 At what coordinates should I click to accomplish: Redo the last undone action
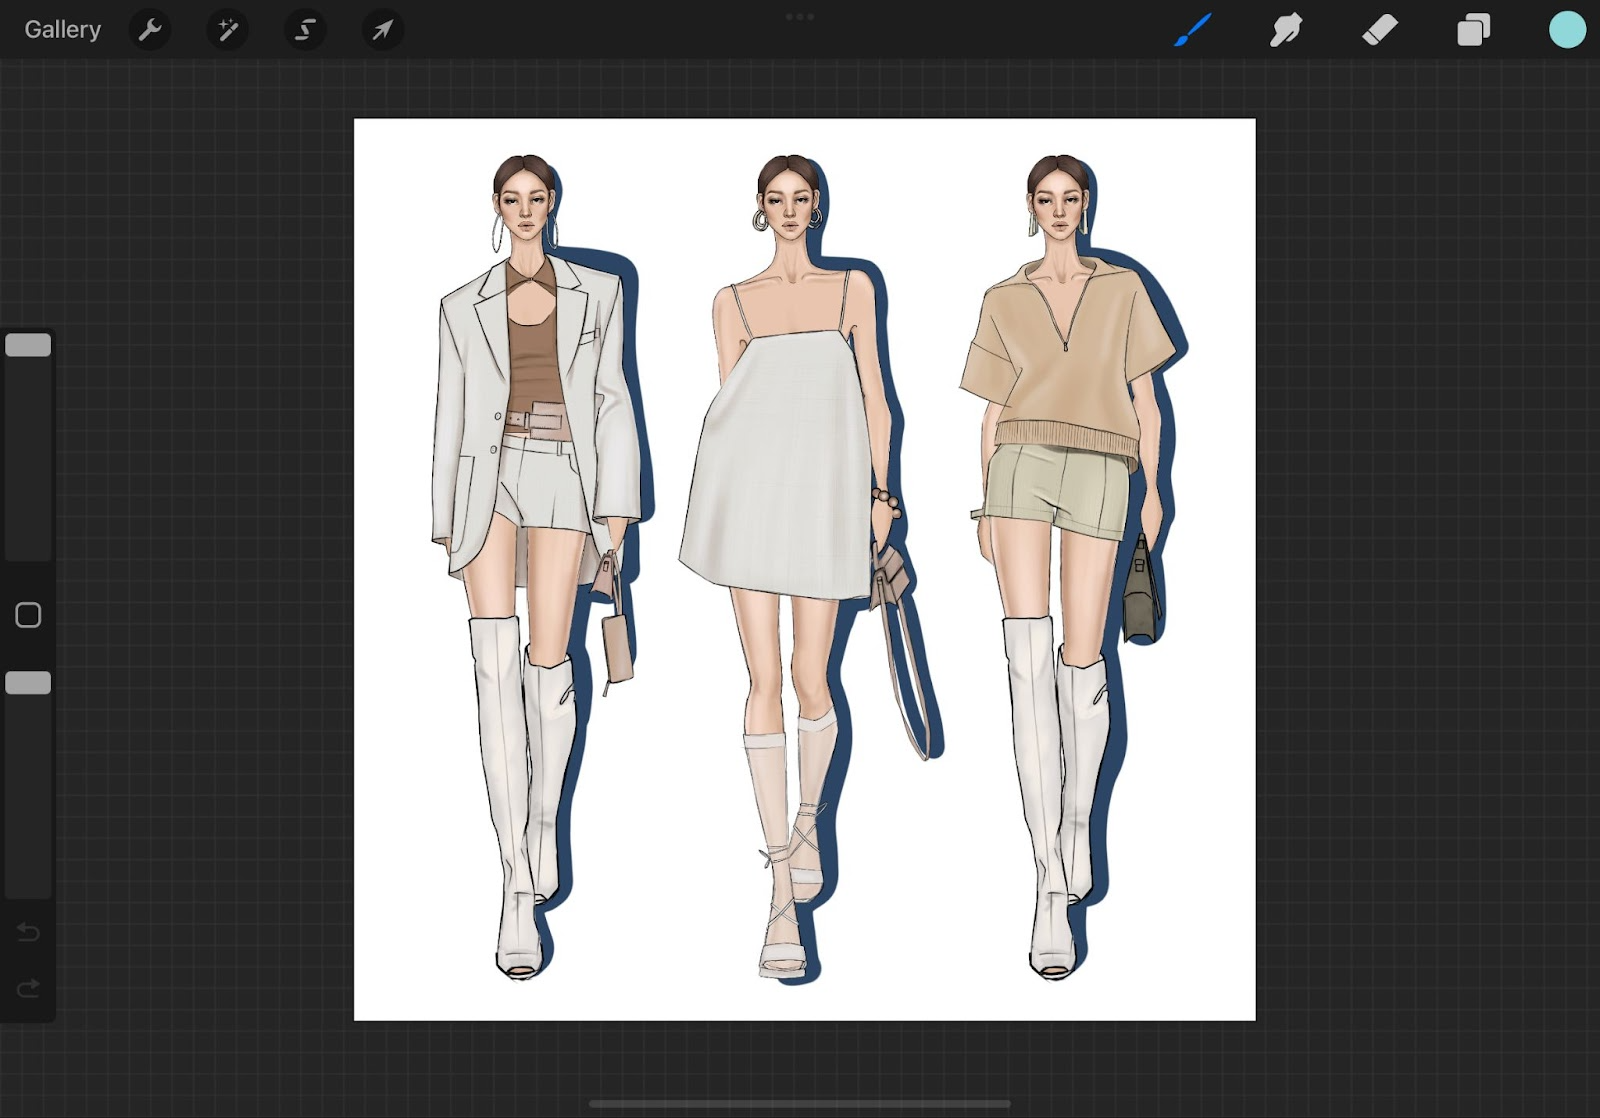pos(28,989)
